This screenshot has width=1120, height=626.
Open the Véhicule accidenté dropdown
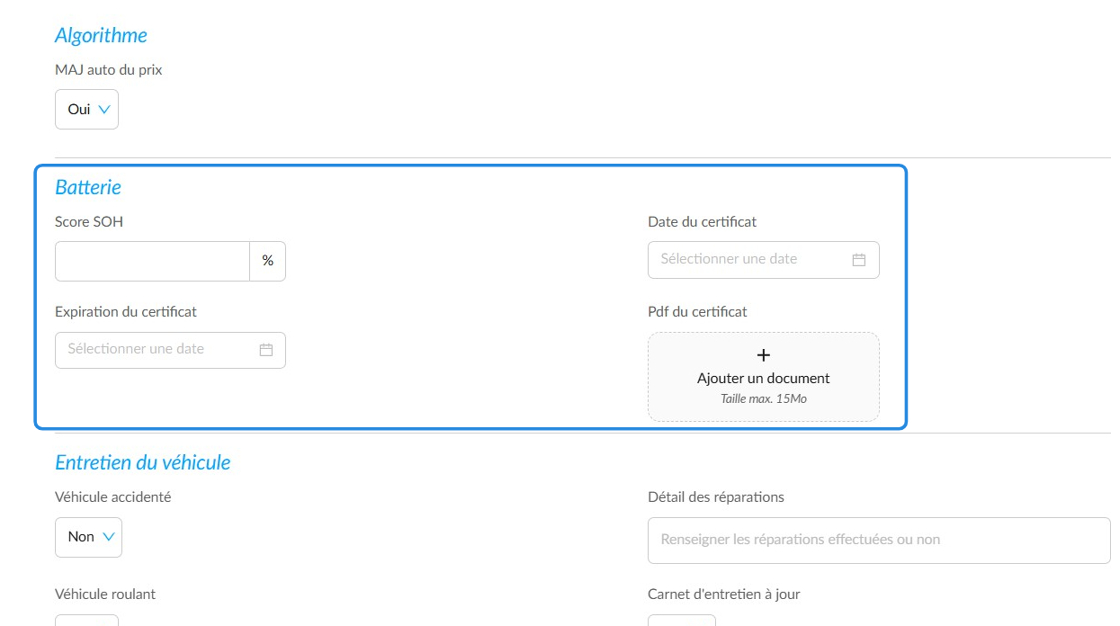pyautogui.click(x=89, y=537)
